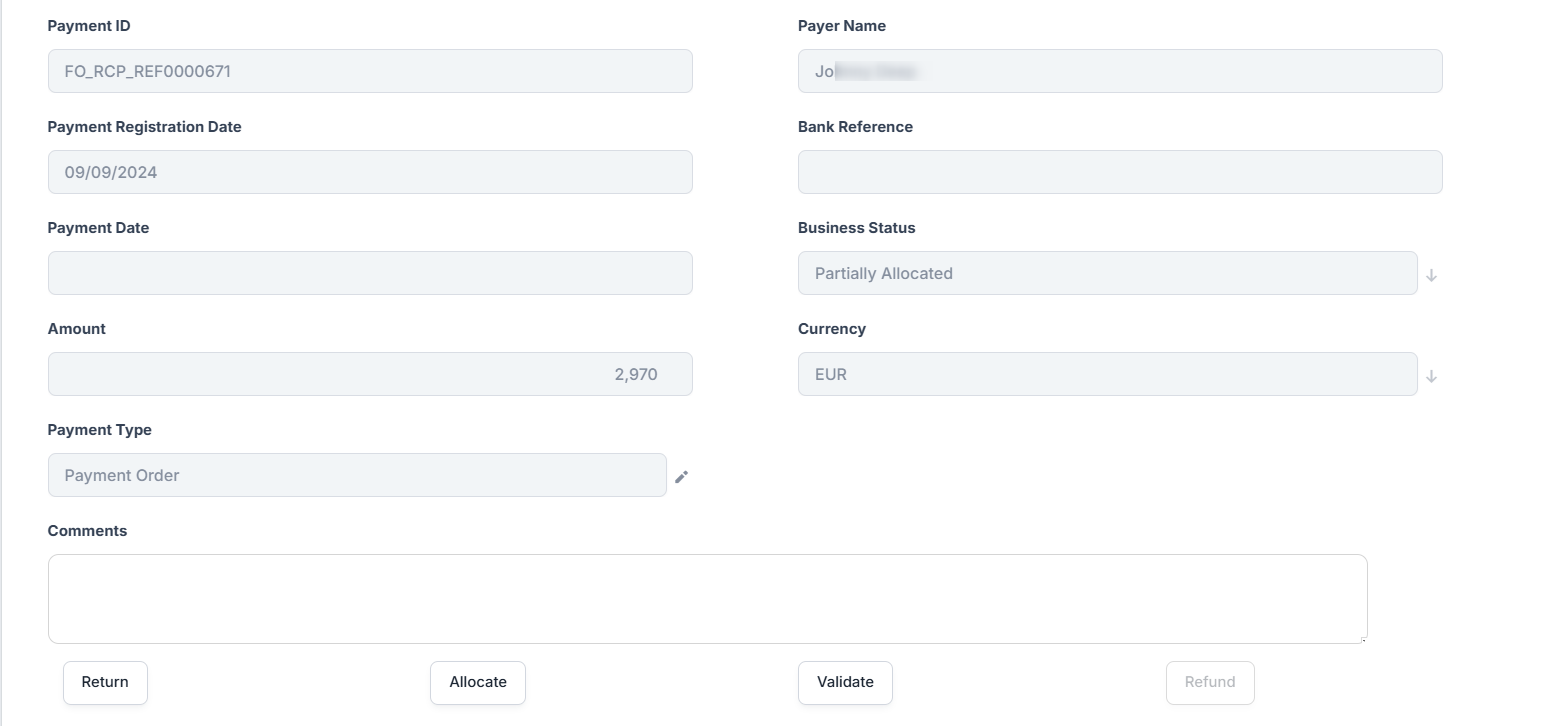Viewport: 1544px width, 726px height.
Task: Click the Allocate button
Action: [x=477, y=682]
